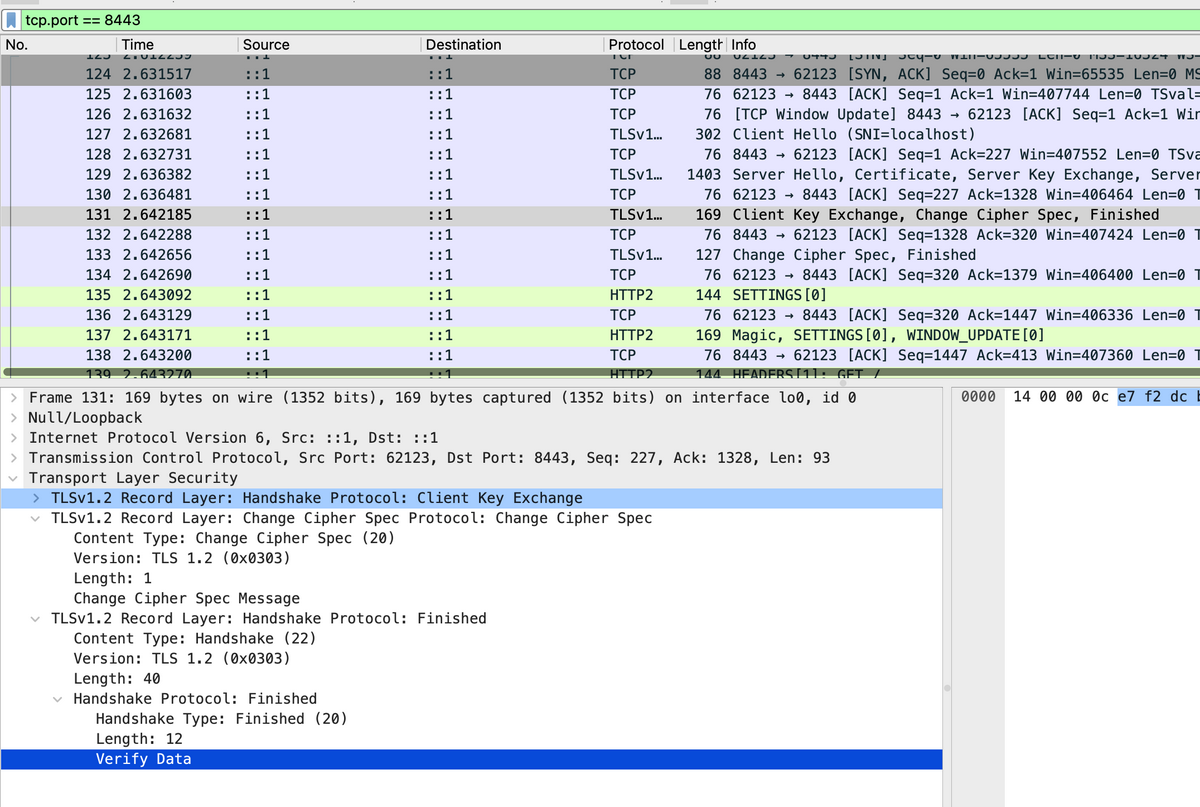
Task: Select the Length: 1 field
Action: tap(113, 578)
